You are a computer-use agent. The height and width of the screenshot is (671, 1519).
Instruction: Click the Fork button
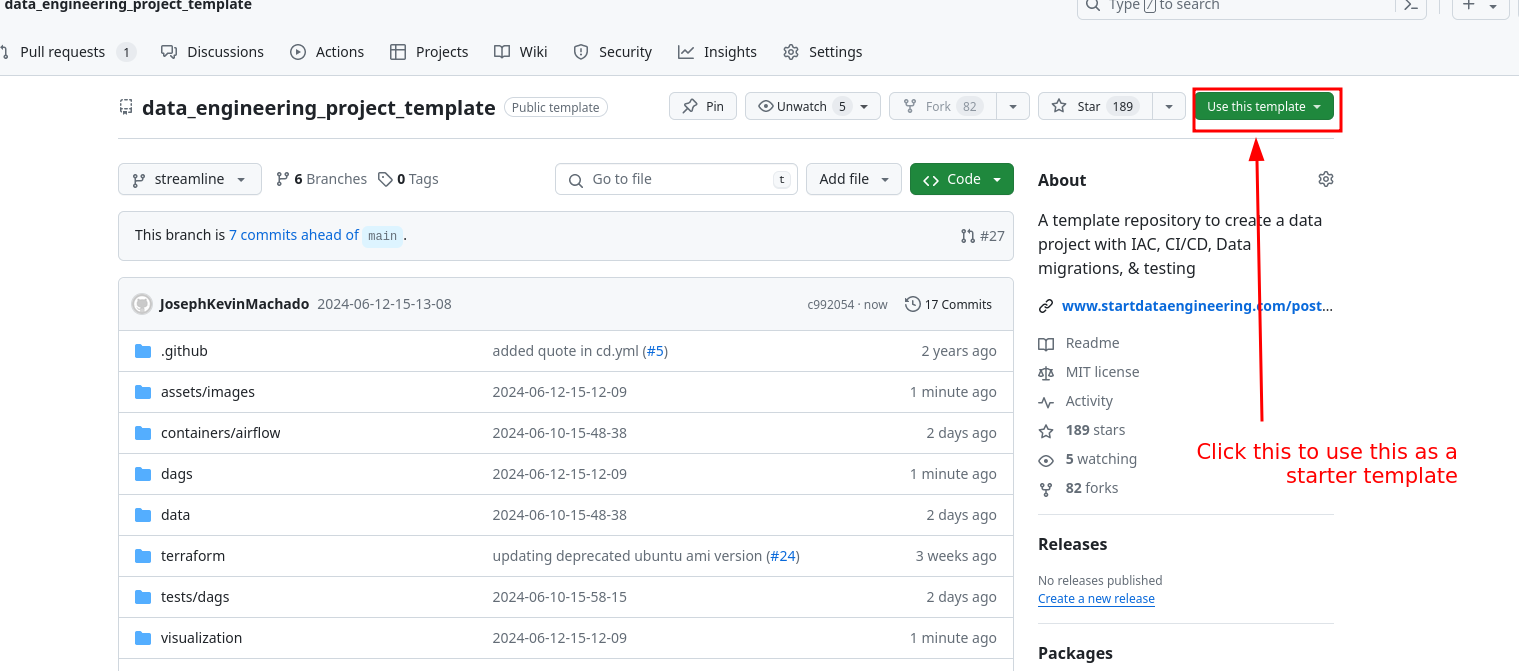(942, 106)
